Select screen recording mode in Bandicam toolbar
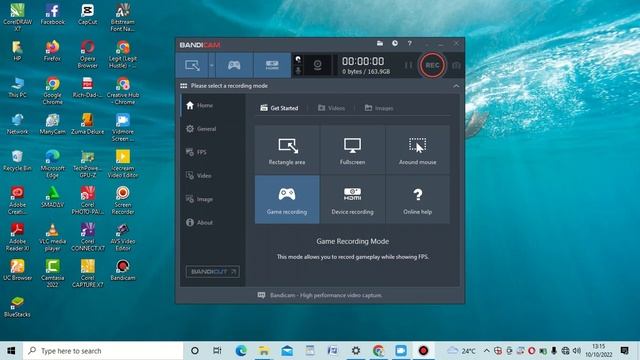 pyautogui.click(x=192, y=65)
